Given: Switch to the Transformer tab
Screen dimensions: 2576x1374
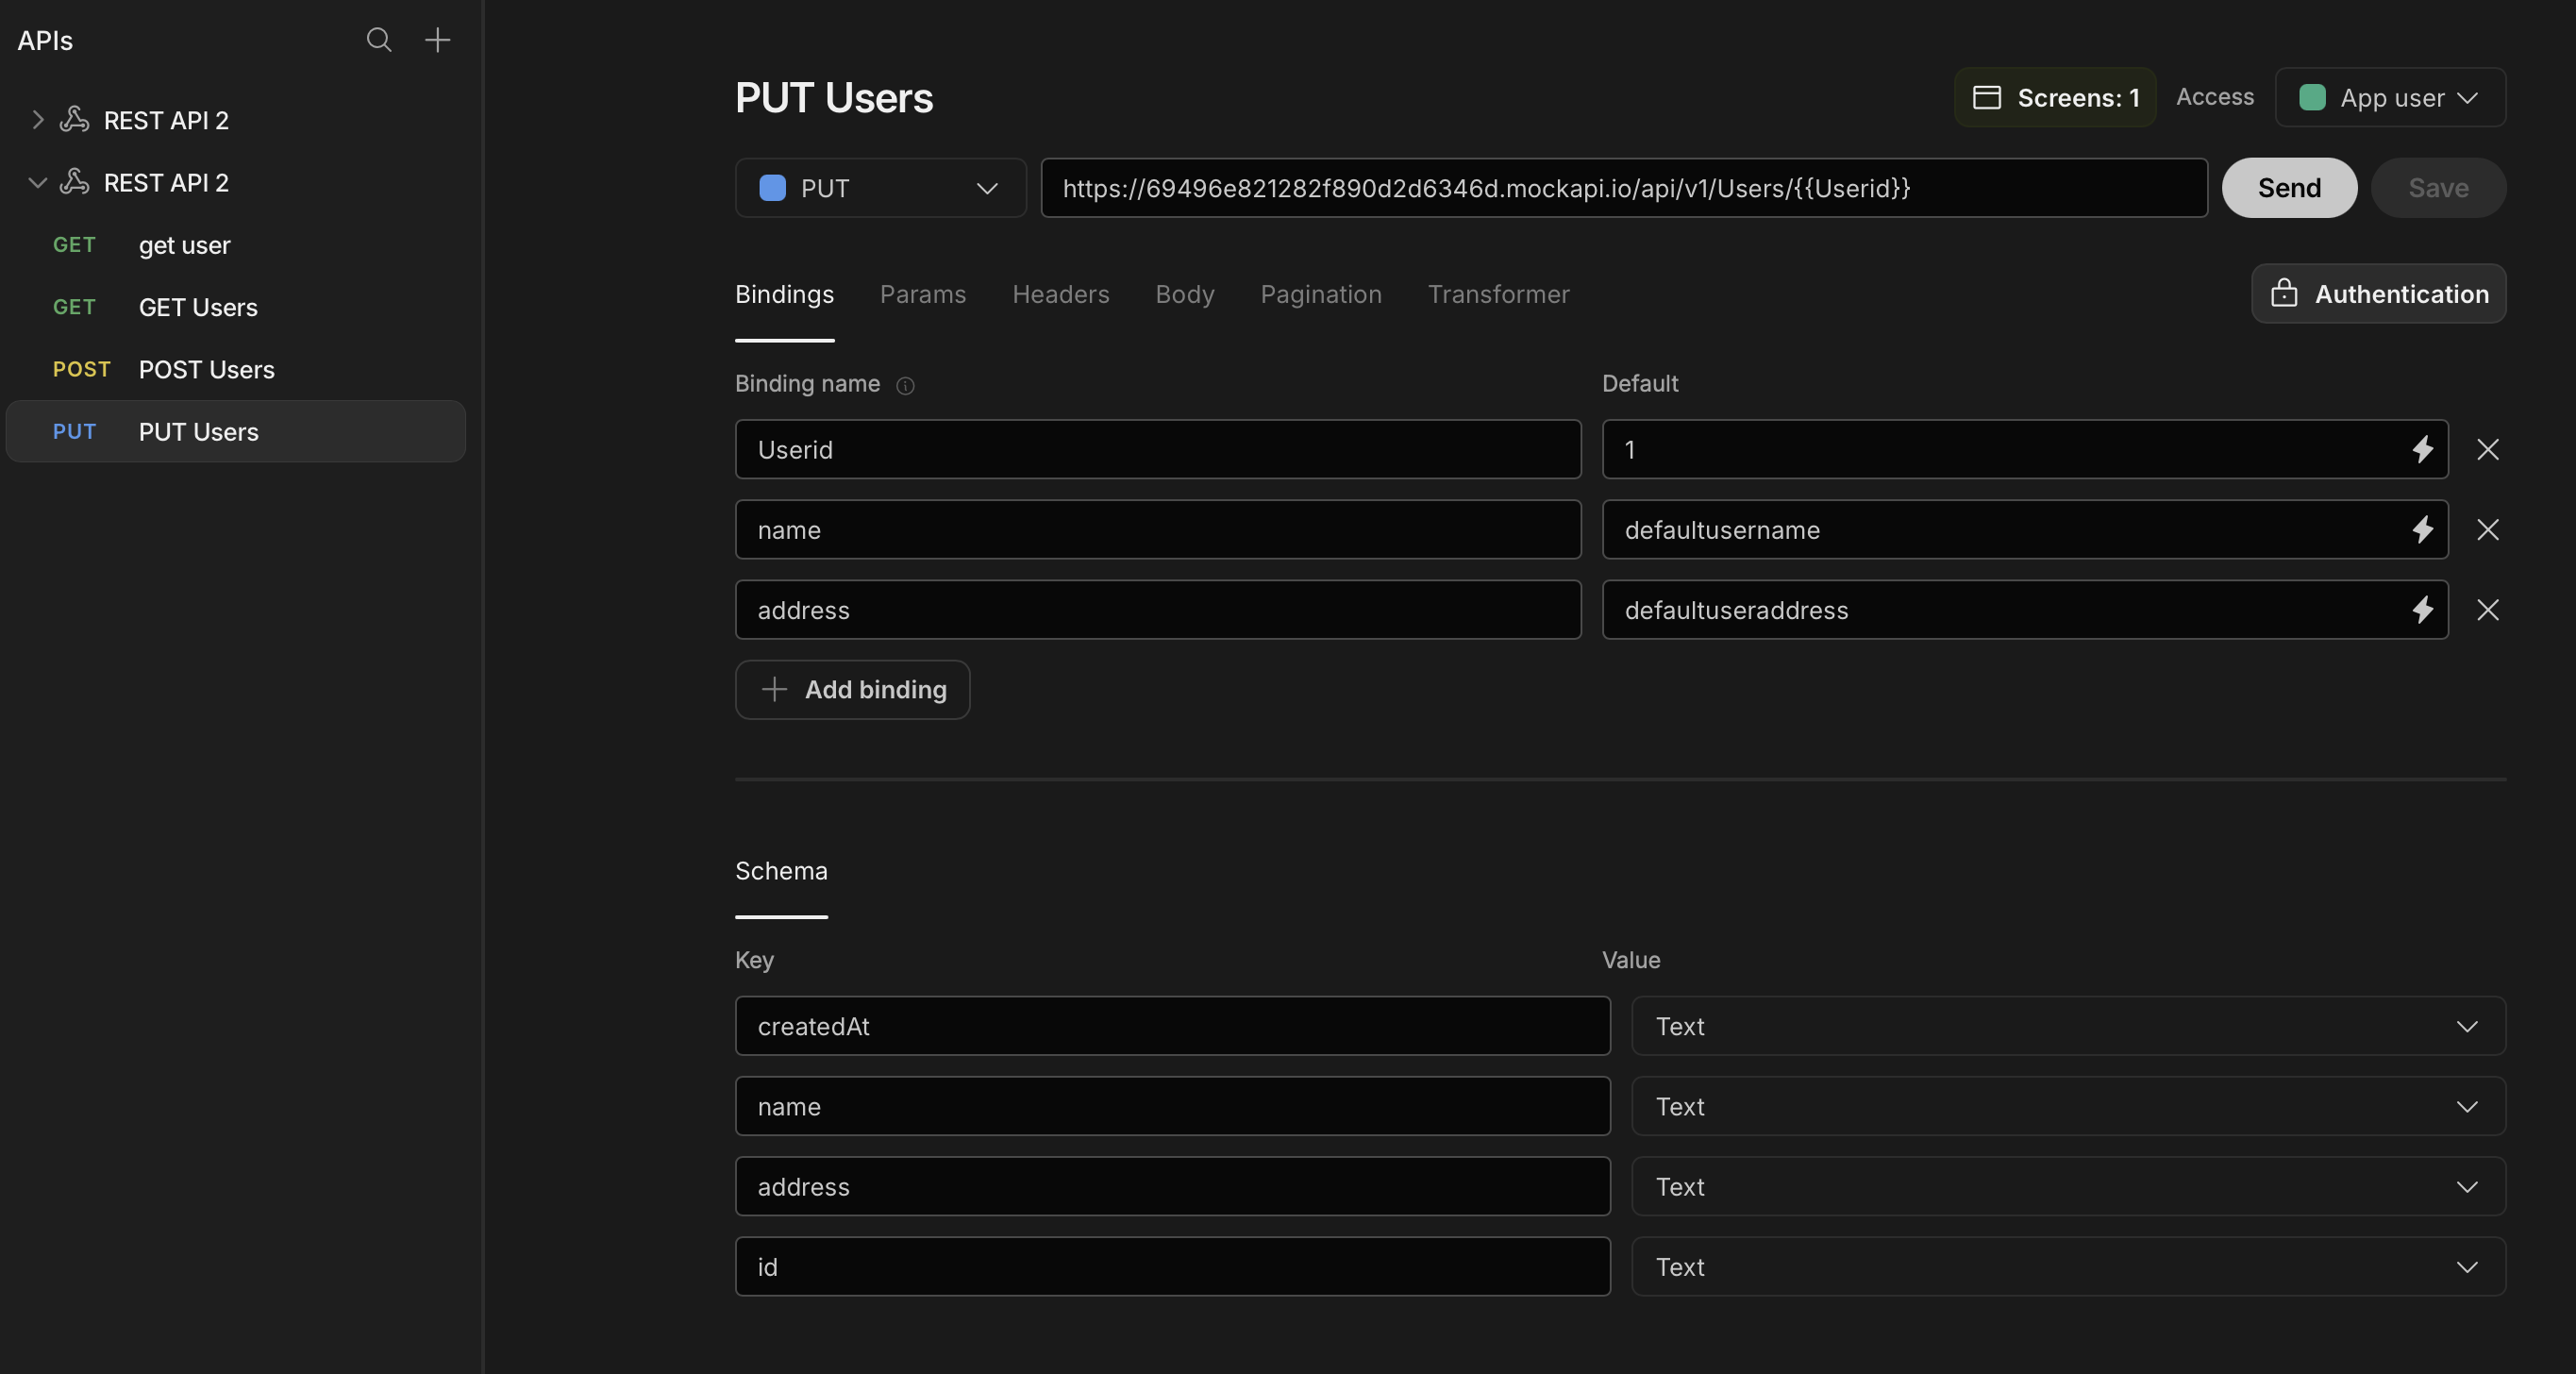Looking at the screenshot, I should pyautogui.click(x=1498, y=294).
